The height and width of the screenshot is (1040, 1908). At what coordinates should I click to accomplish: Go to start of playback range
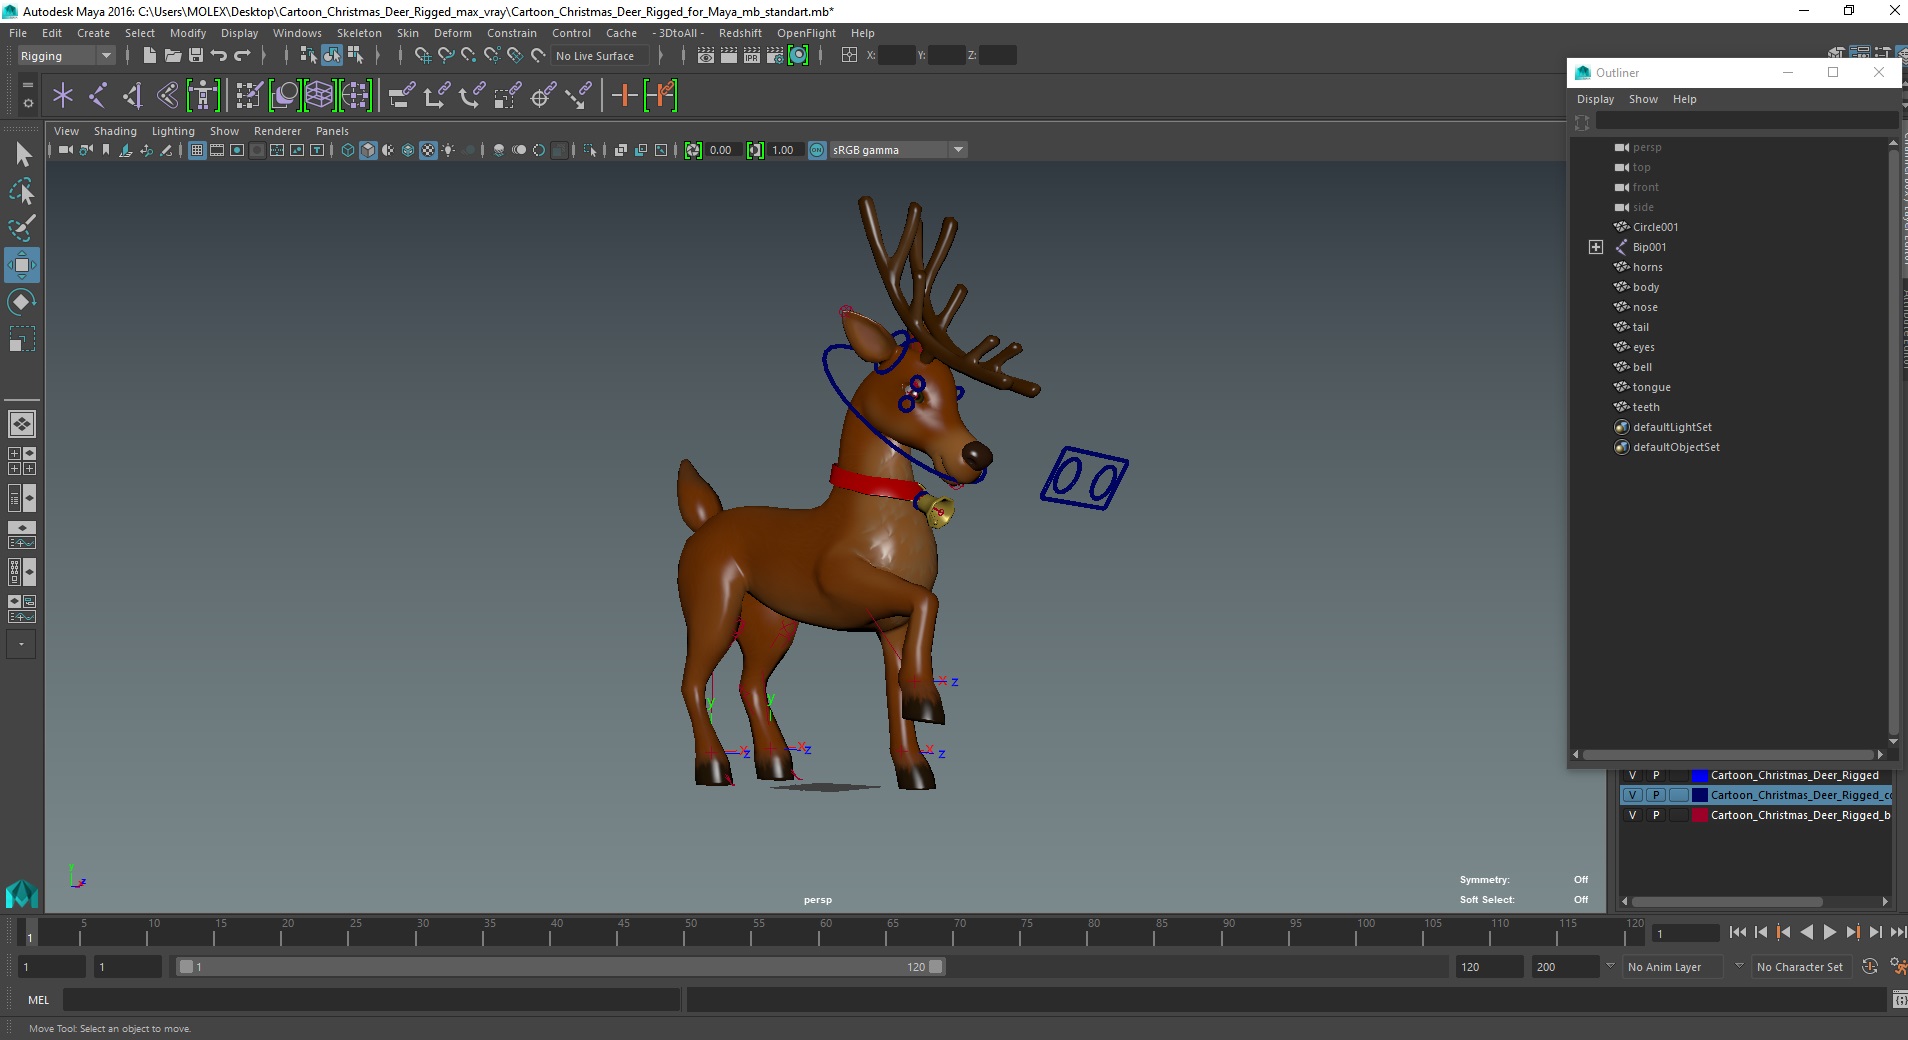point(1737,932)
